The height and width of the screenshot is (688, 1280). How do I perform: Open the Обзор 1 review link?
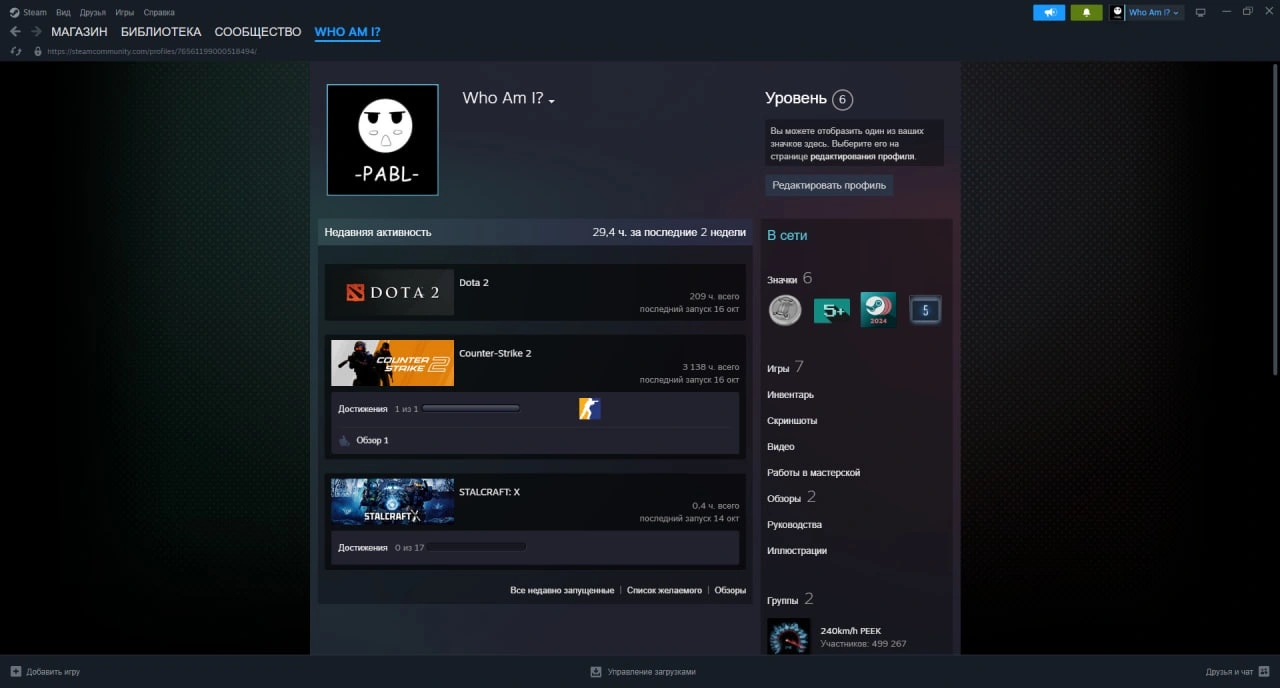[372, 440]
